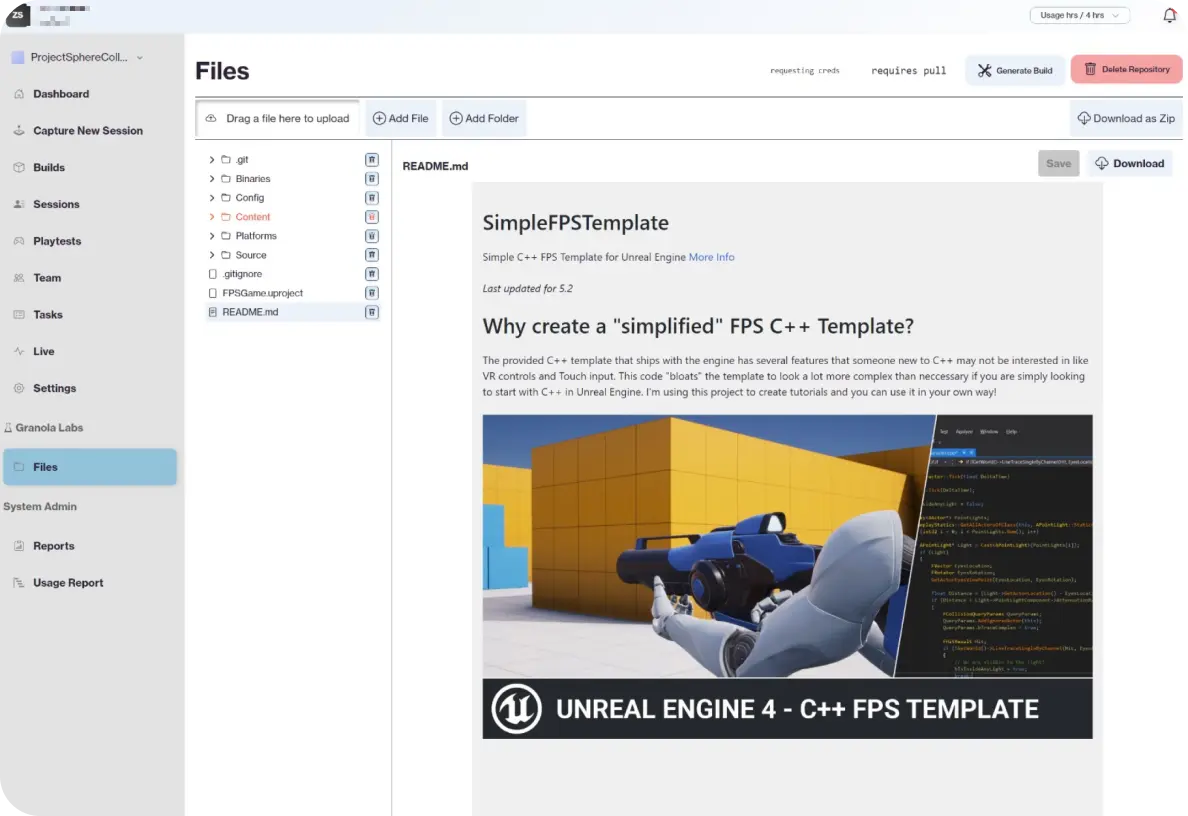The height and width of the screenshot is (816, 1188).
Task: Click the More Info link
Action: coord(711,257)
